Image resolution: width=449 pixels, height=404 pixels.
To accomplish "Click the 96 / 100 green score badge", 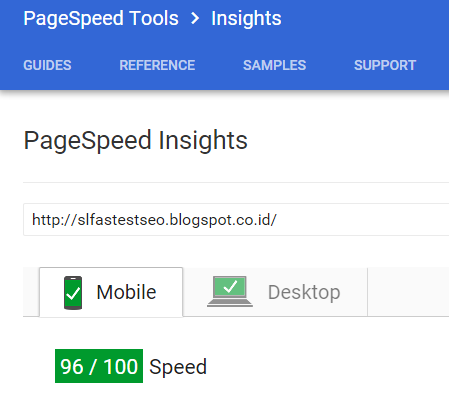I will 99,366.
